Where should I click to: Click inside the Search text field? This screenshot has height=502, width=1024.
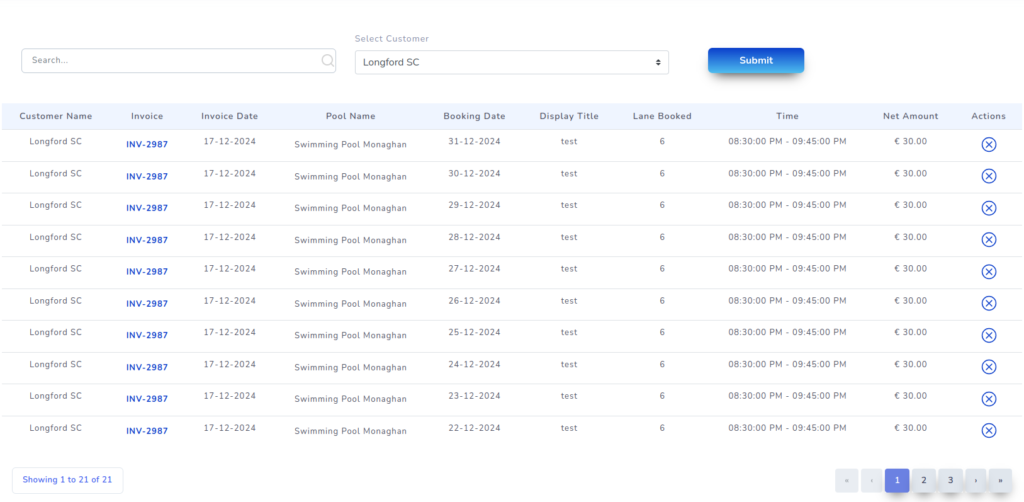[170, 61]
